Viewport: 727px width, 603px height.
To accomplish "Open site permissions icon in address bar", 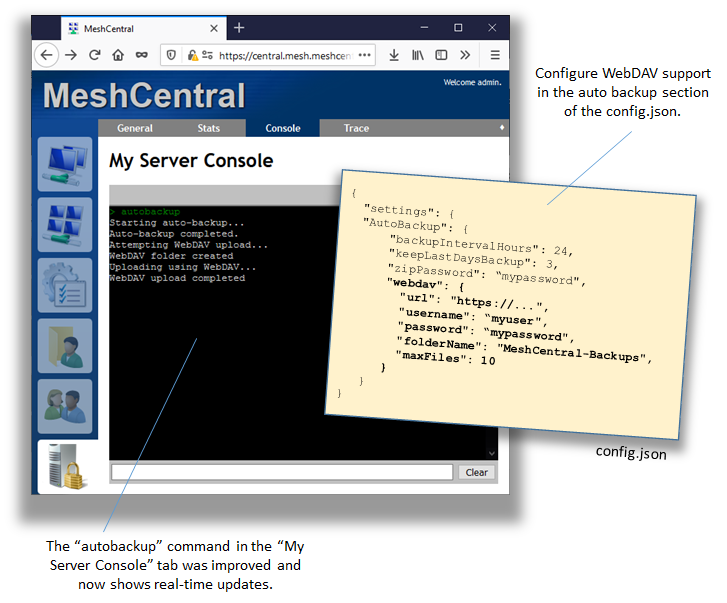I will (207, 56).
